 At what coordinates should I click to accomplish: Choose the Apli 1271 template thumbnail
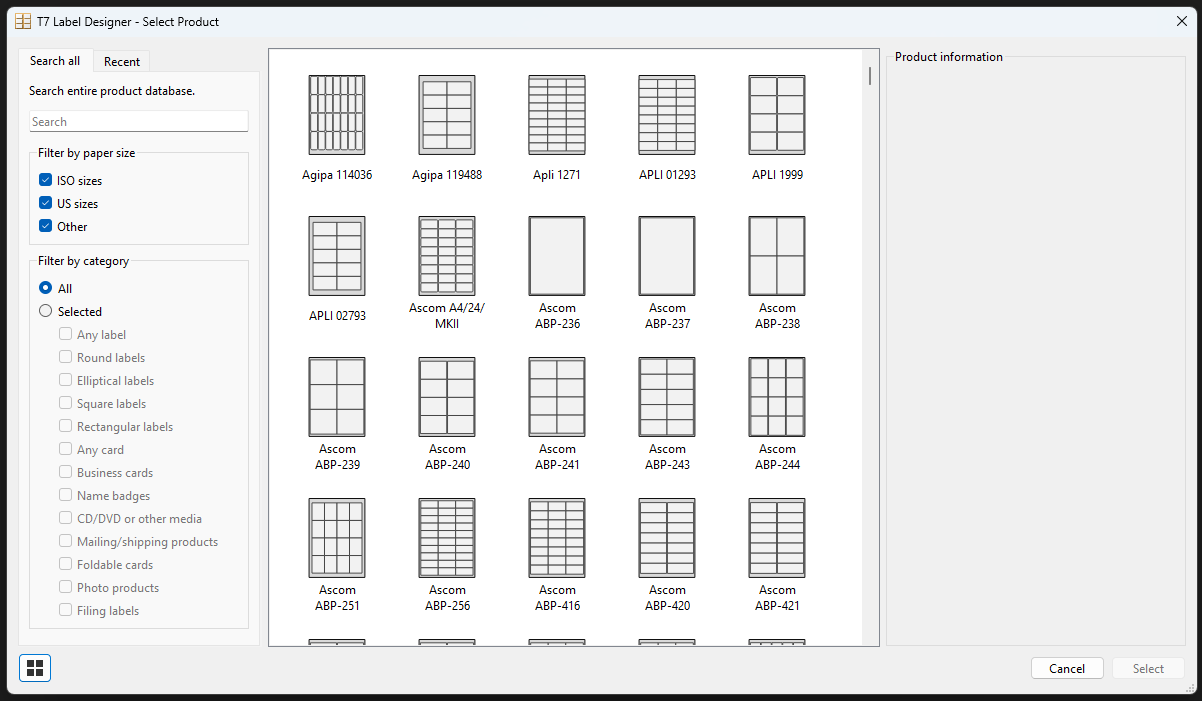click(557, 115)
